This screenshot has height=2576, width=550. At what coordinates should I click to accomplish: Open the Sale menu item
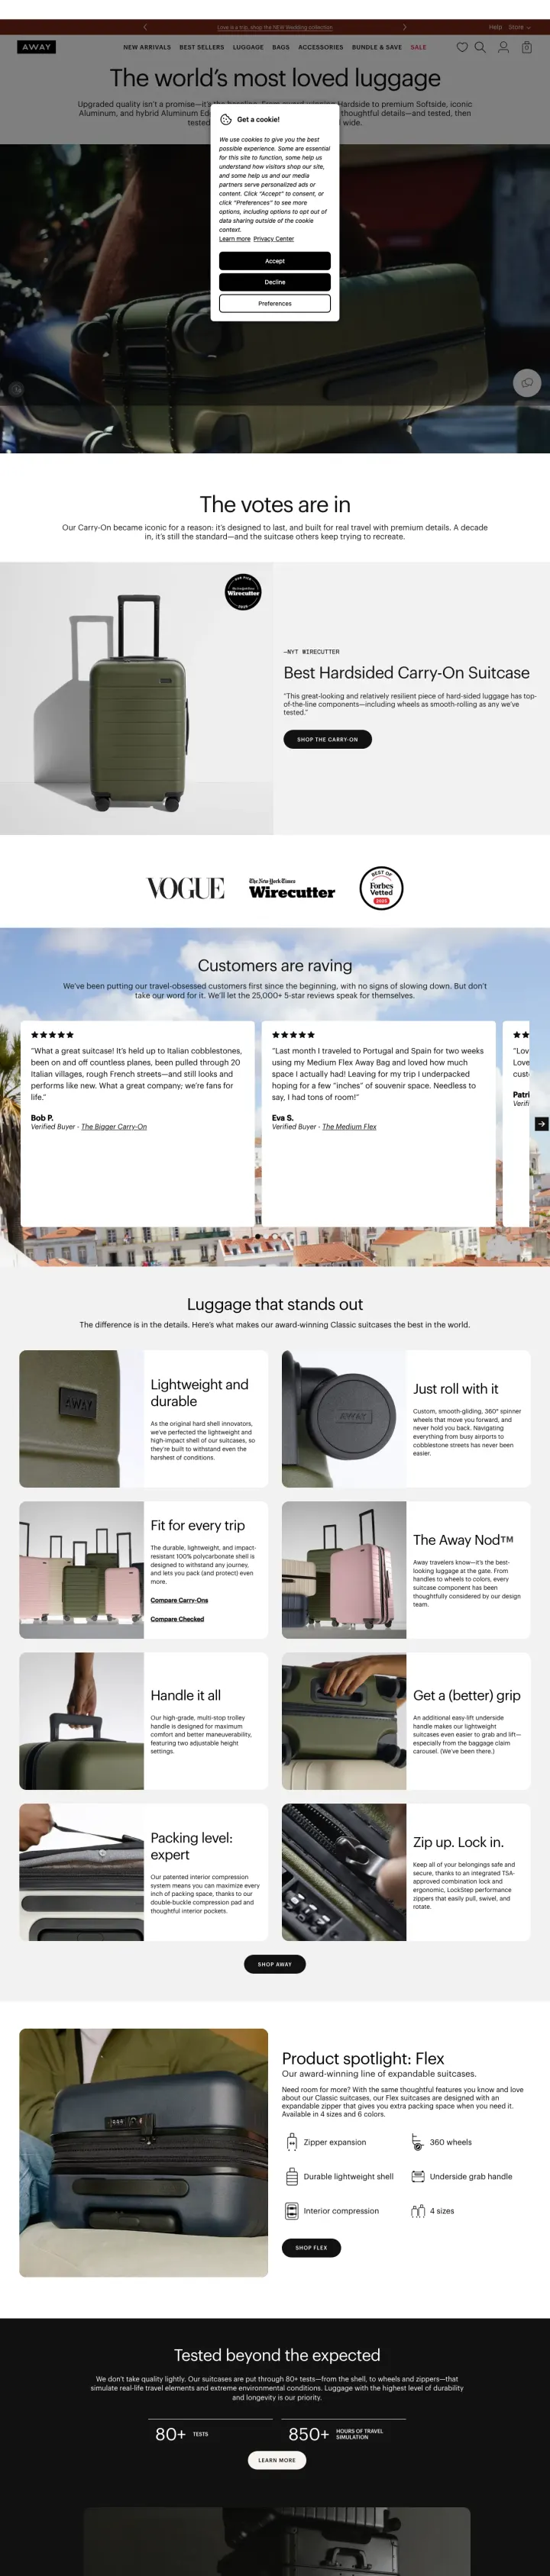(418, 47)
